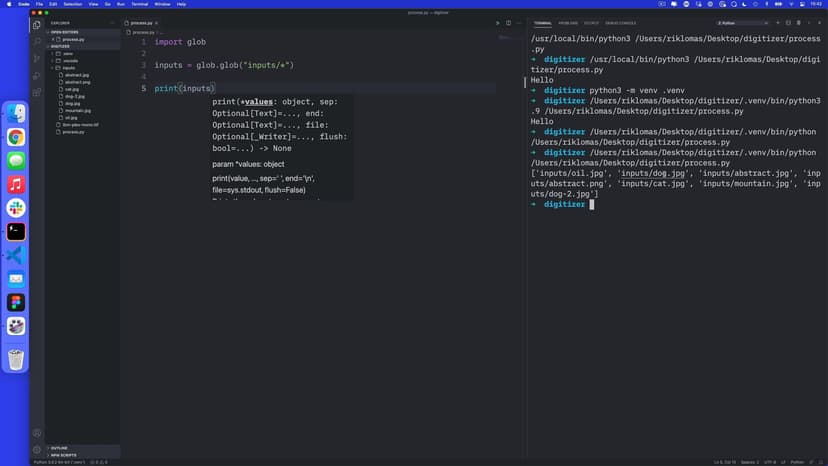Launch Google Chrome from the dock
The height and width of the screenshot is (466, 828).
point(16,137)
